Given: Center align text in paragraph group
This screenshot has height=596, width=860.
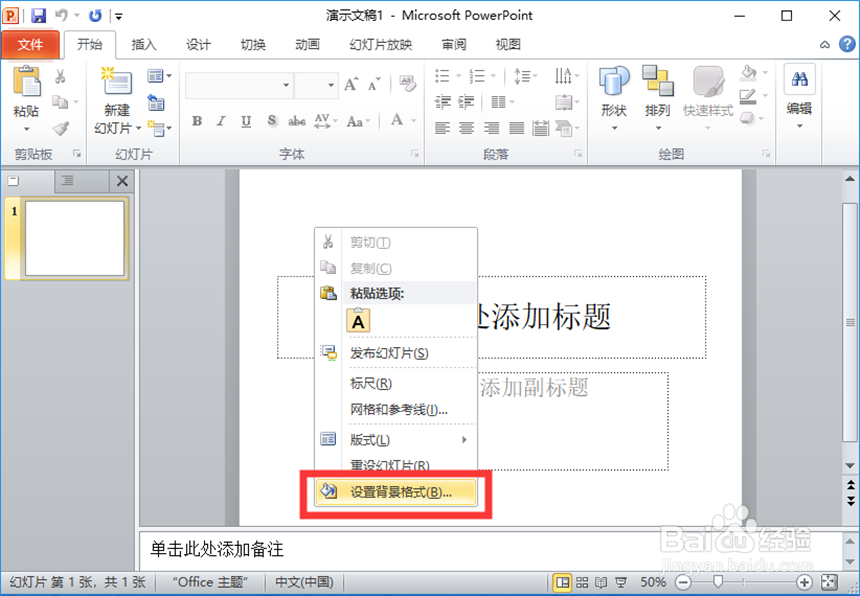Looking at the screenshot, I should tap(466, 128).
